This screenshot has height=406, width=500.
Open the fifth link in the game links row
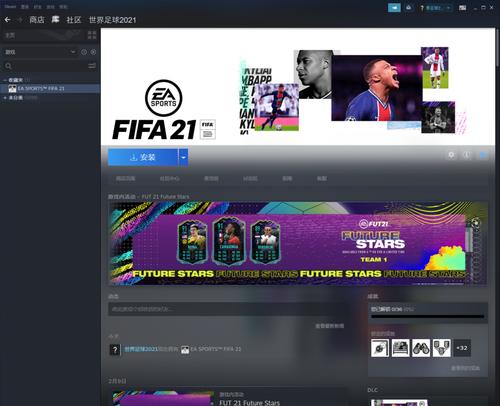pyautogui.click(x=287, y=179)
